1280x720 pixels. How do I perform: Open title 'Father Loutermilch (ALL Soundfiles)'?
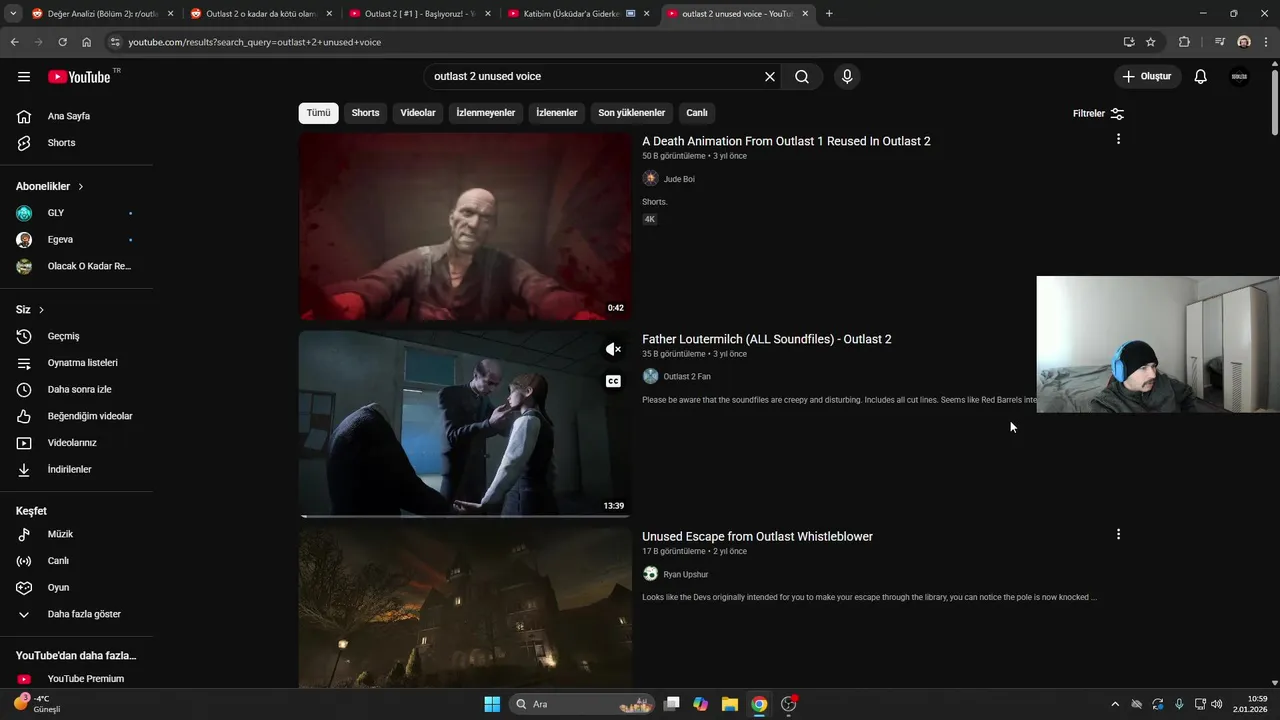767,339
